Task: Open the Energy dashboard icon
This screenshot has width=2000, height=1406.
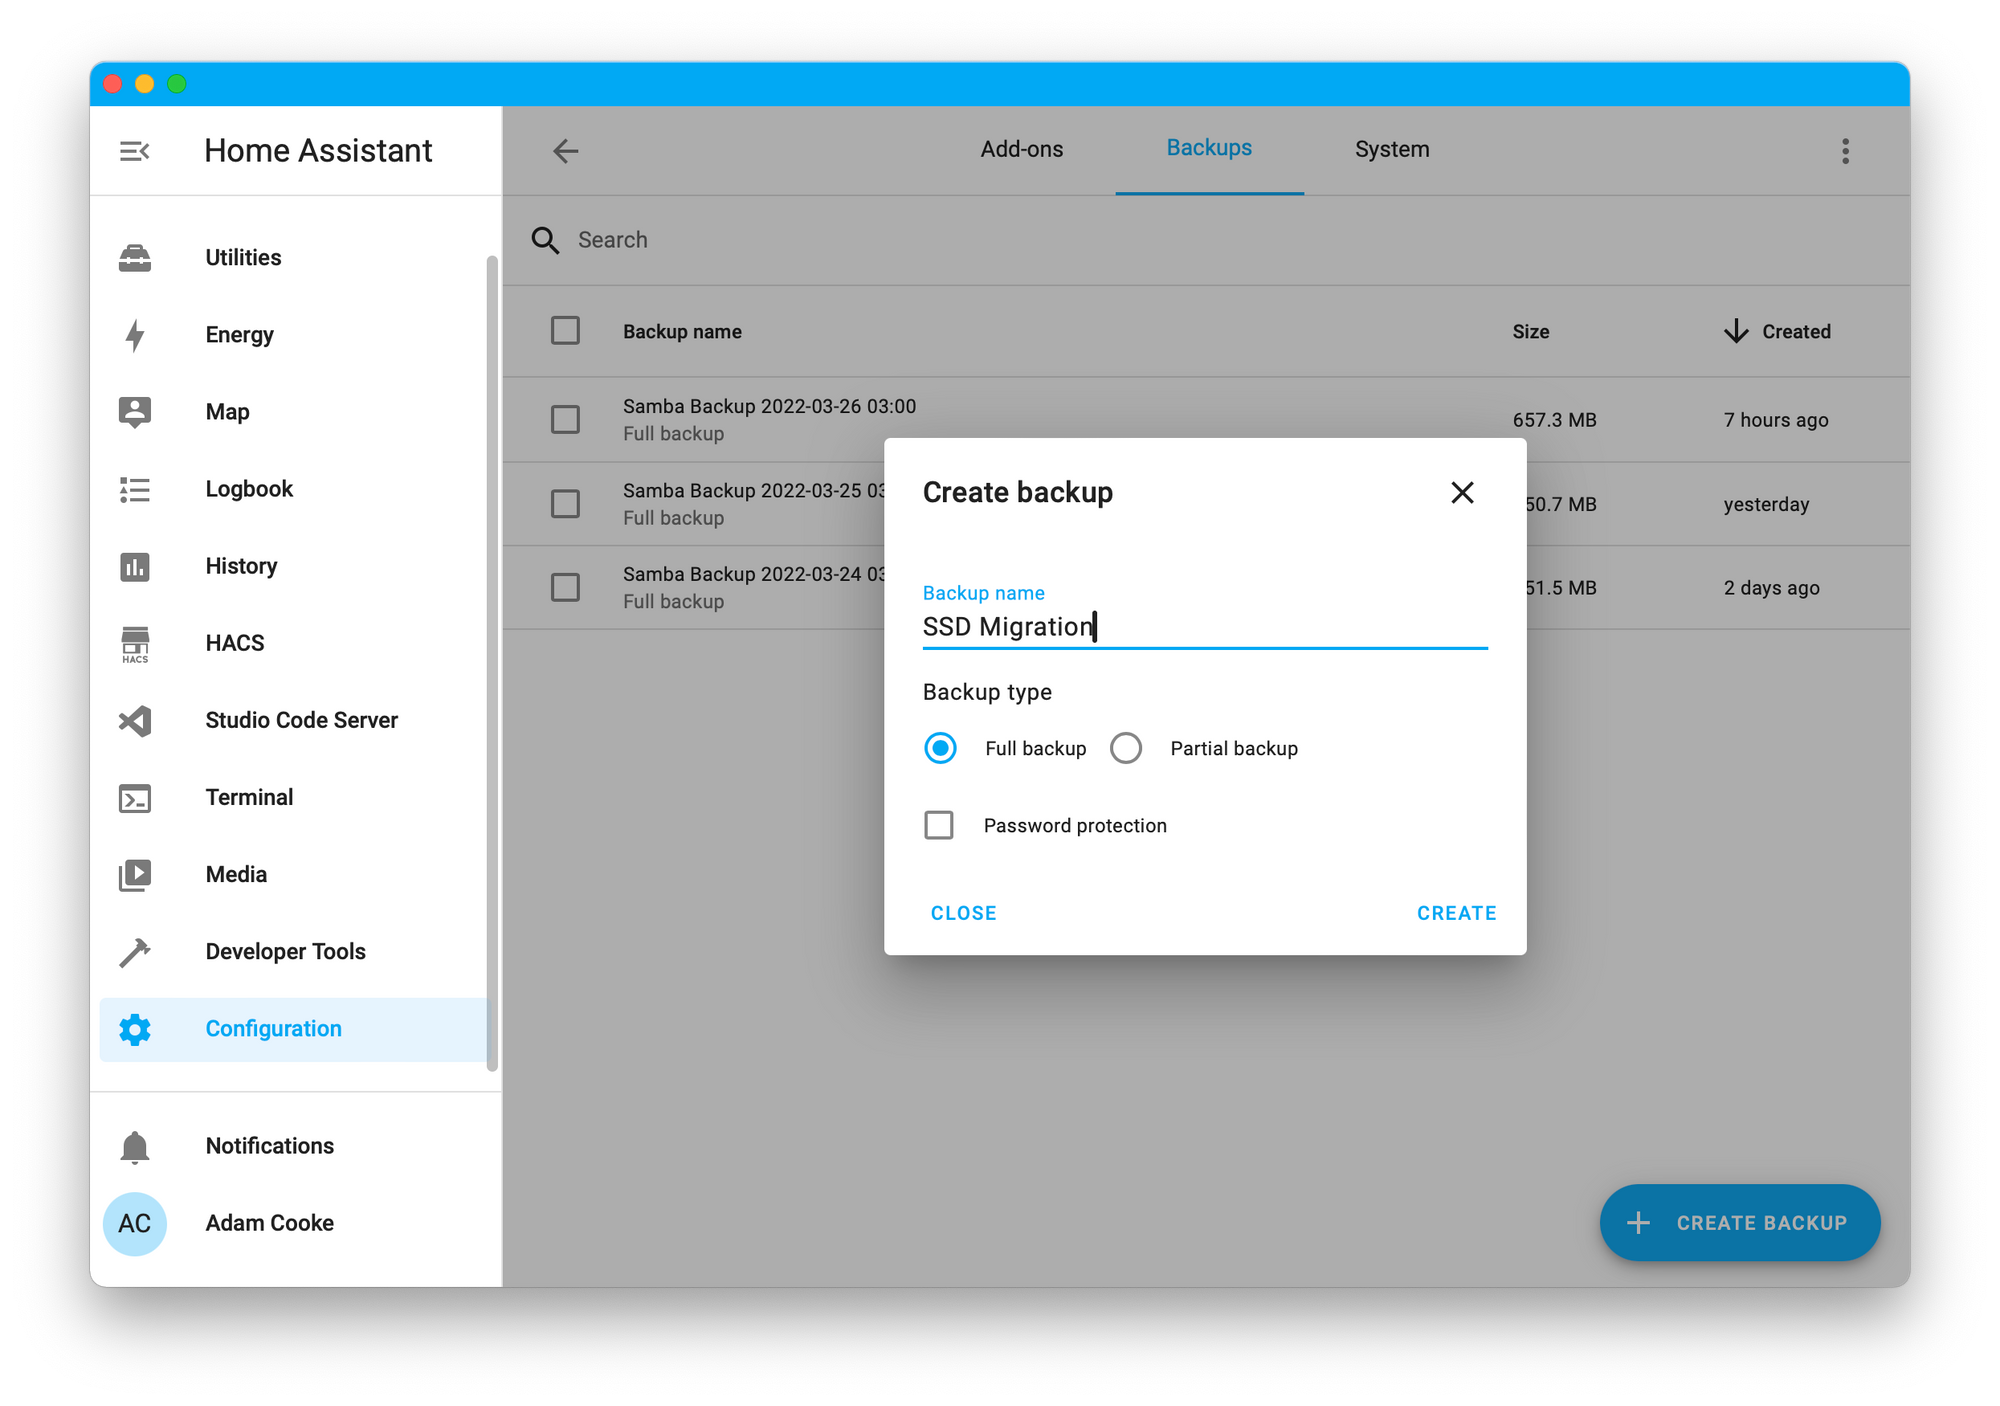Action: pos(134,335)
